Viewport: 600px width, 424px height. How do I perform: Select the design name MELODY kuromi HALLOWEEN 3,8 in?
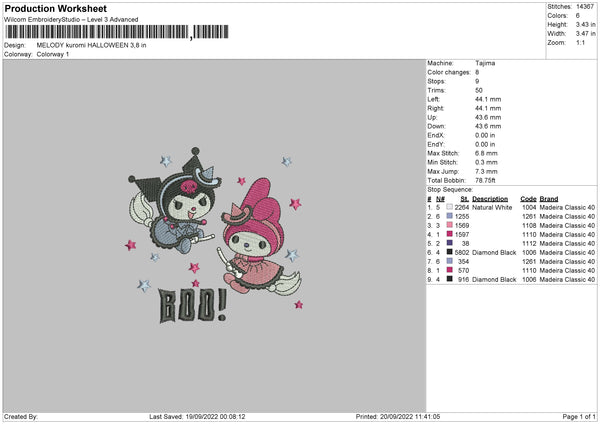[91, 45]
